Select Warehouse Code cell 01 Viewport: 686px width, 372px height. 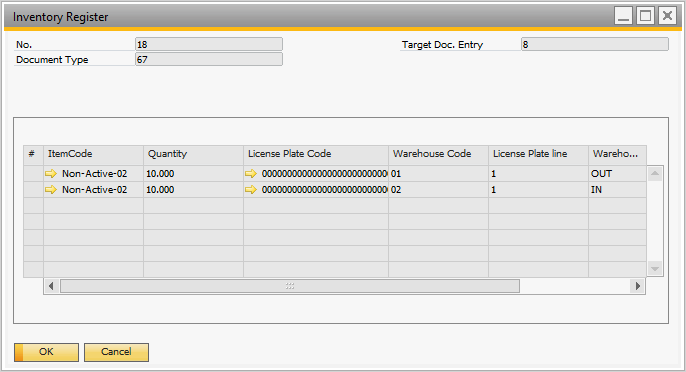(x=438, y=174)
